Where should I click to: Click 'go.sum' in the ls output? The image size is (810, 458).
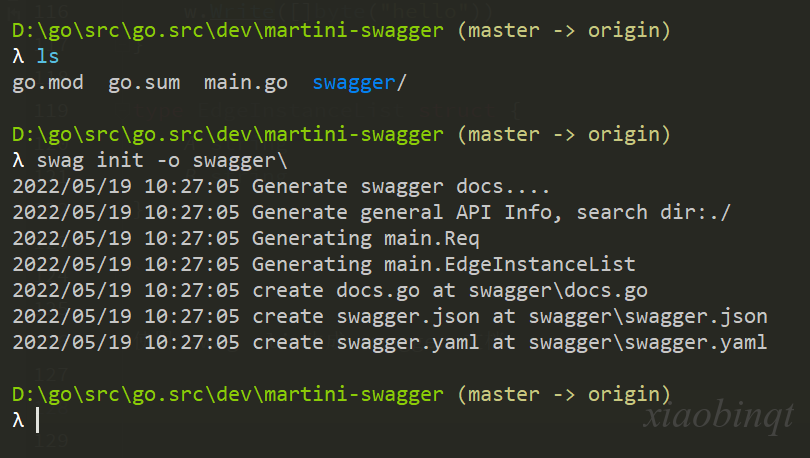tap(144, 83)
